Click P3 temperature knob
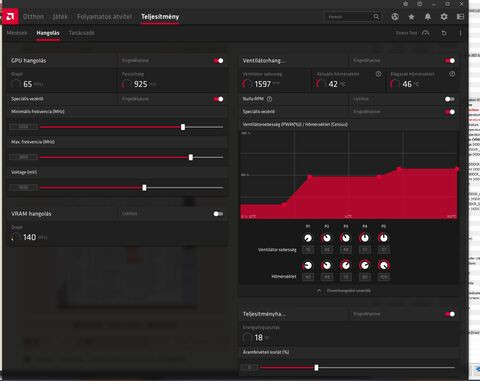480x381 pixels. tap(346, 265)
